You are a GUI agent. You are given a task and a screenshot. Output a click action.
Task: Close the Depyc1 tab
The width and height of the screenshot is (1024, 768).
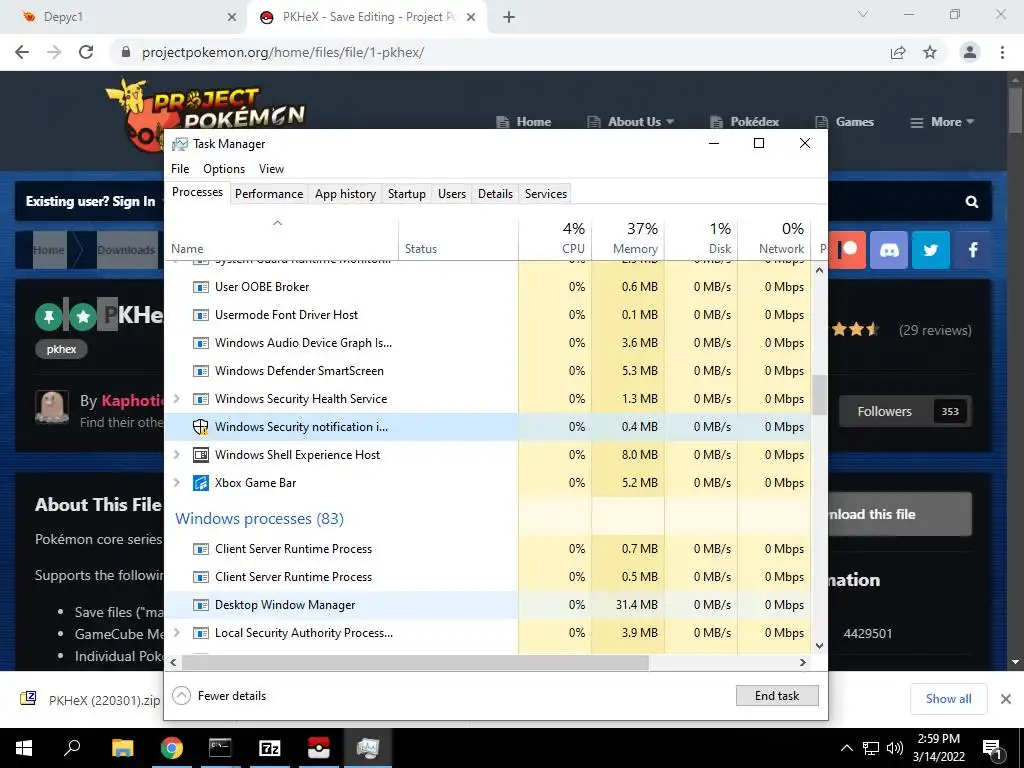coord(232,17)
